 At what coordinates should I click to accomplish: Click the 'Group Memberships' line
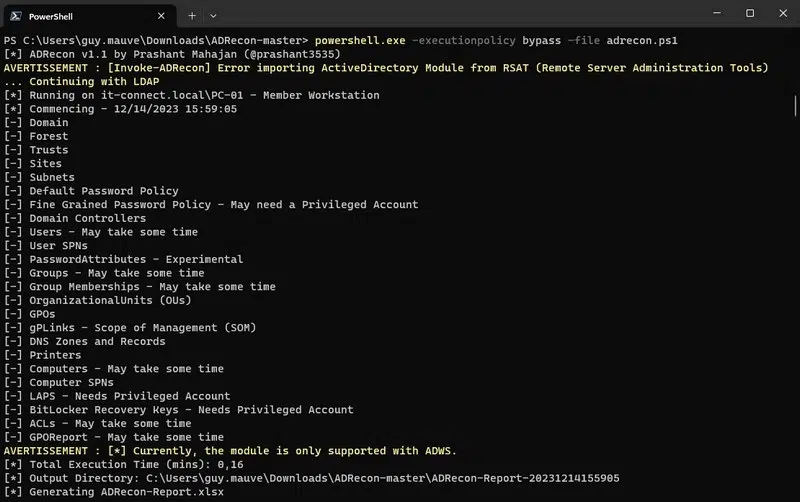click(x=140, y=287)
